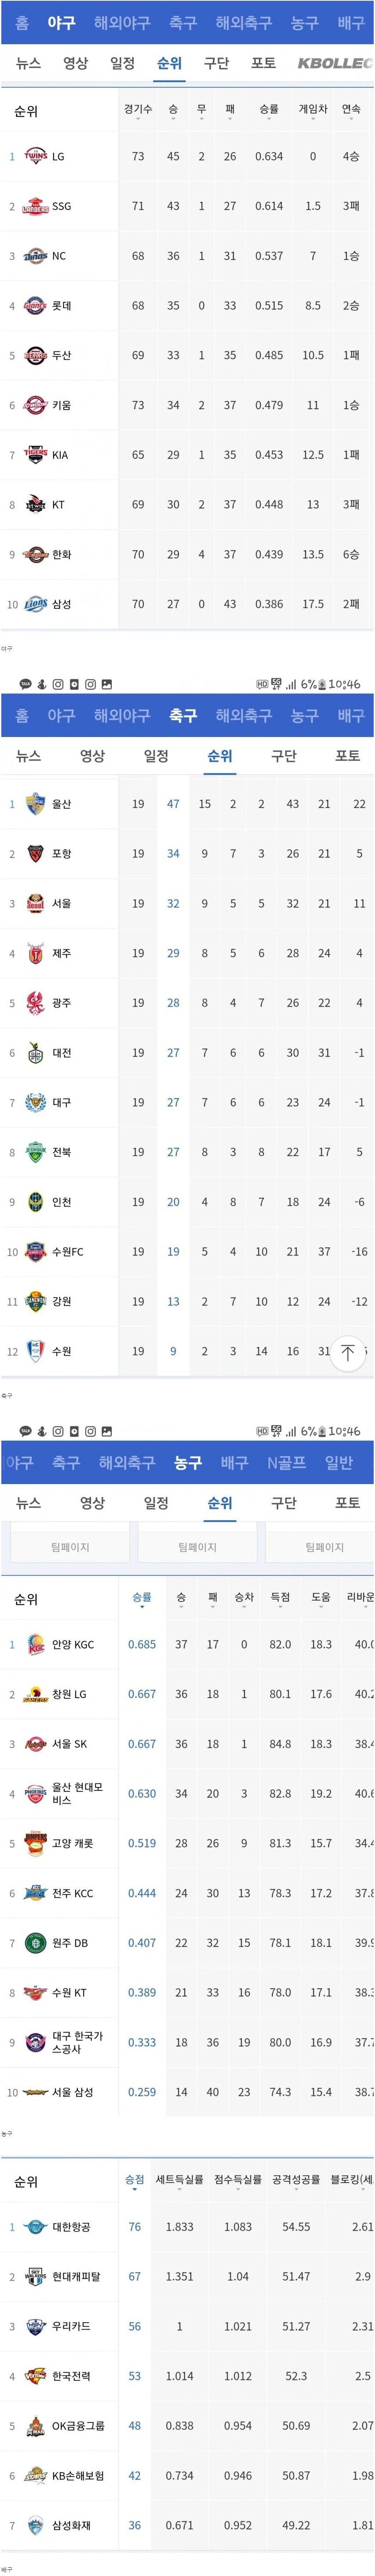Click the LG Twins team logo
The width and height of the screenshot is (375, 2576).
(x=35, y=156)
